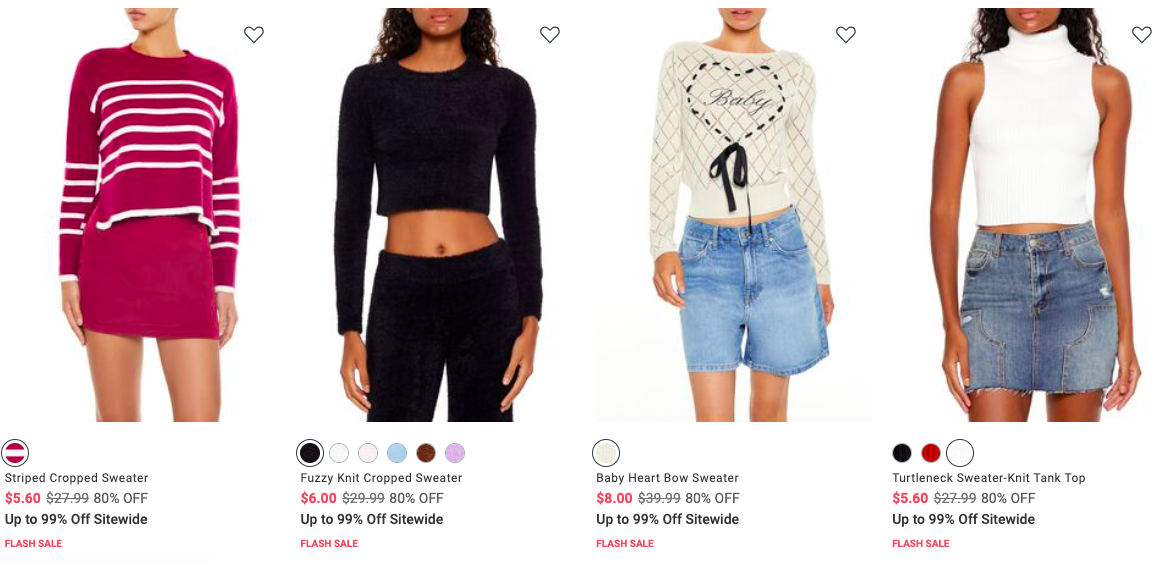Select lavender purple swatch for Fuzzy Knit Sweater

[x=455, y=453]
